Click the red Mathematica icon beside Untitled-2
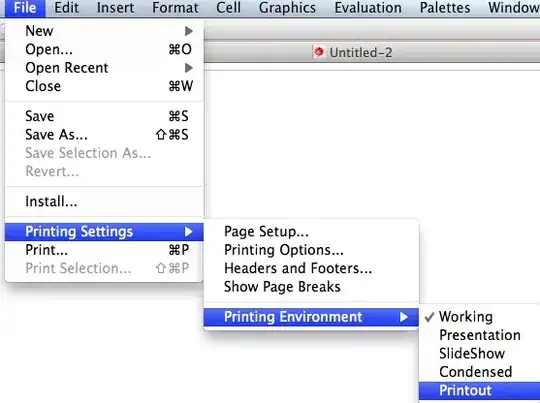Screen dimensions: 540x403 (319, 52)
